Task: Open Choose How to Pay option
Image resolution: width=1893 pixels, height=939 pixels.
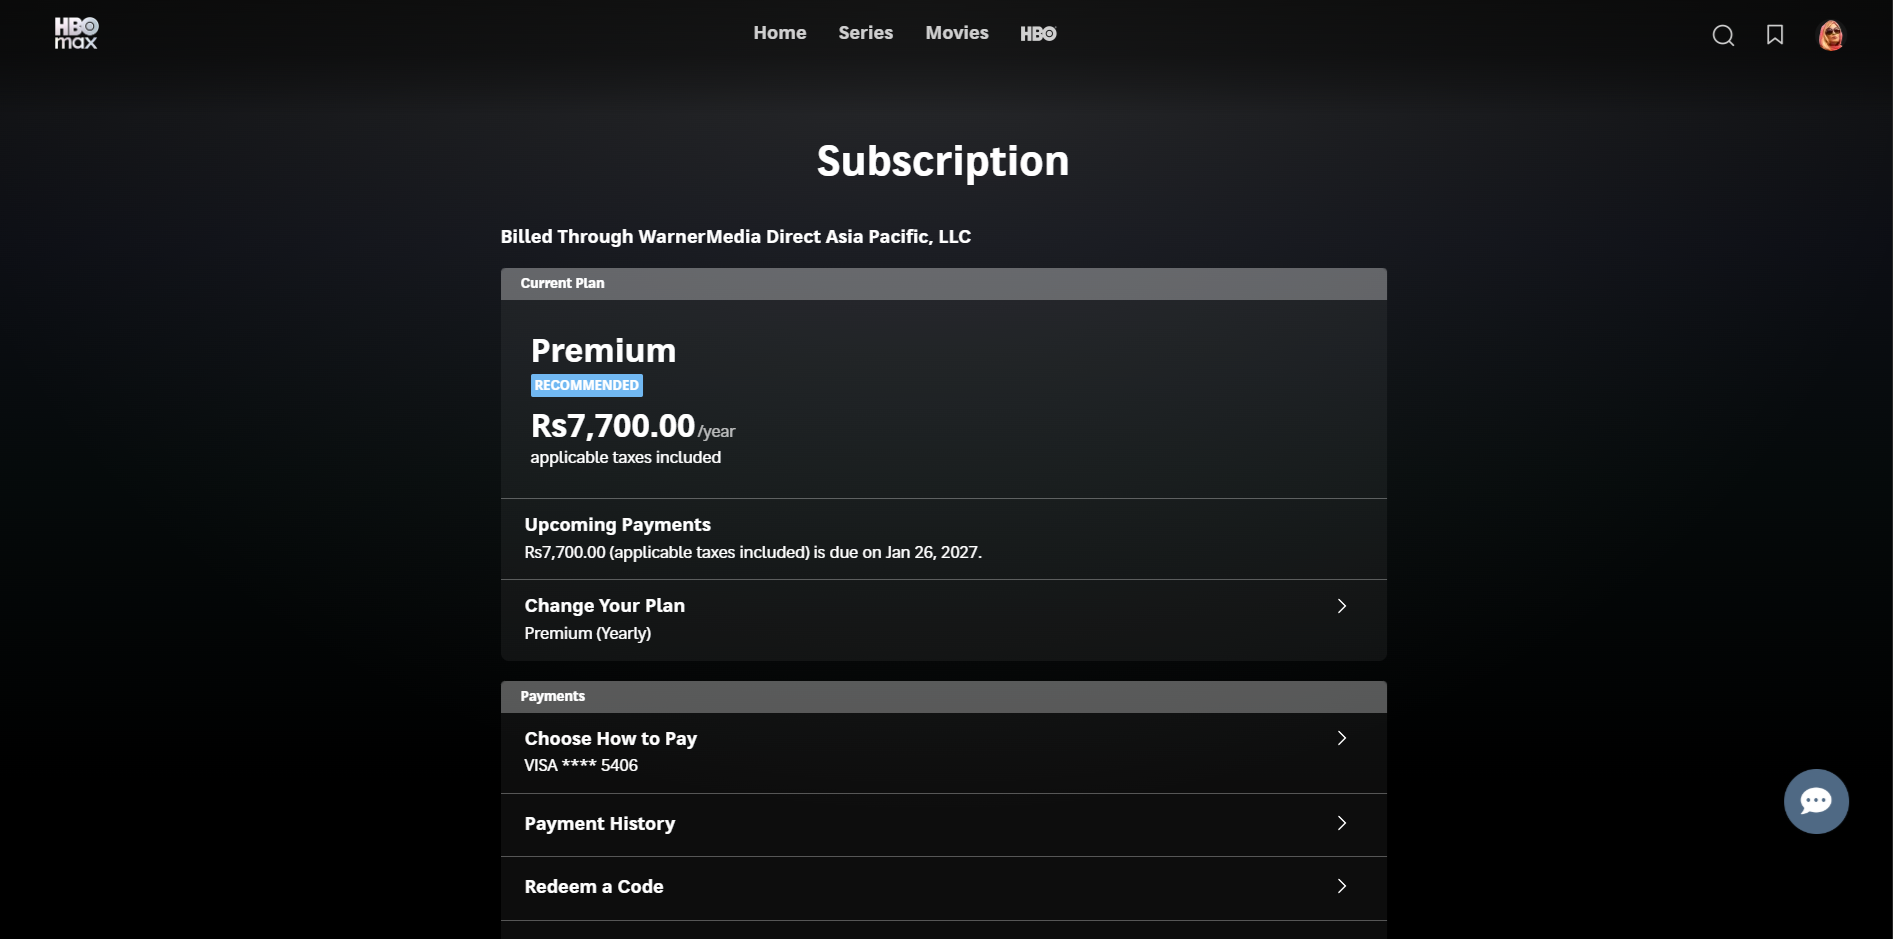Action: coord(610,739)
